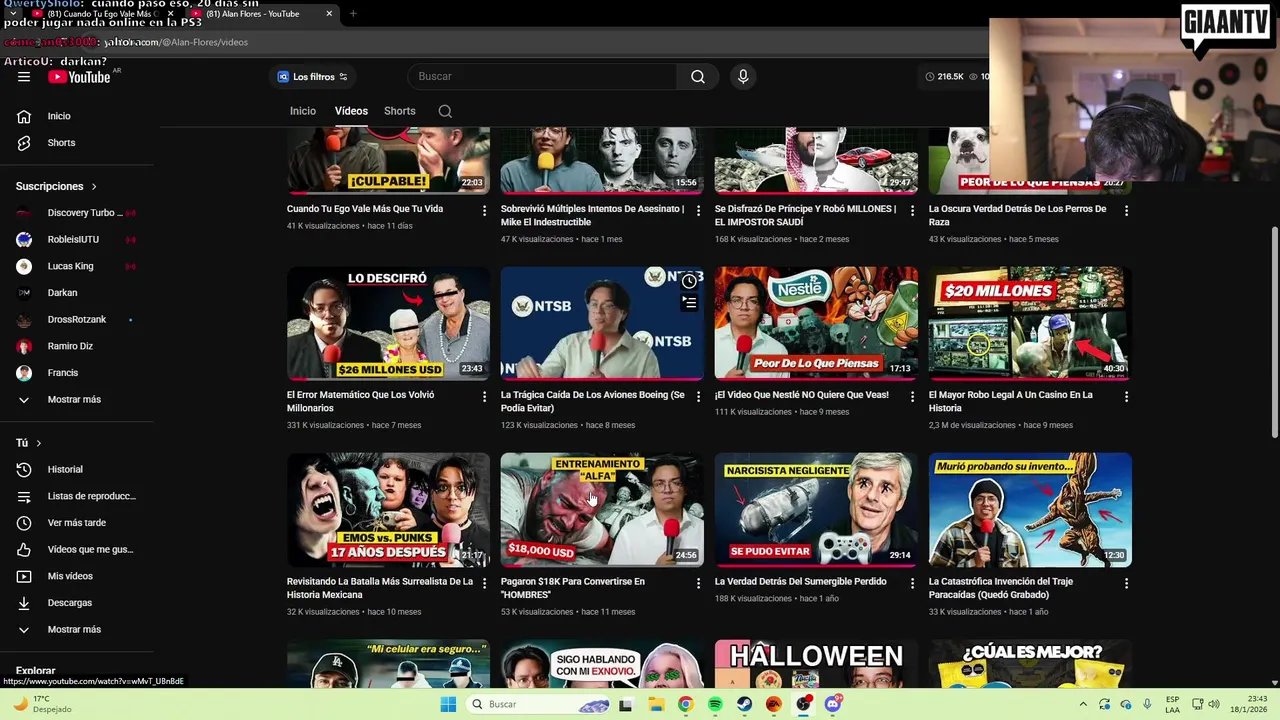The width and height of the screenshot is (1280, 720).
Task: Open options for Pagaron $18K video
Action: [698, 583]
